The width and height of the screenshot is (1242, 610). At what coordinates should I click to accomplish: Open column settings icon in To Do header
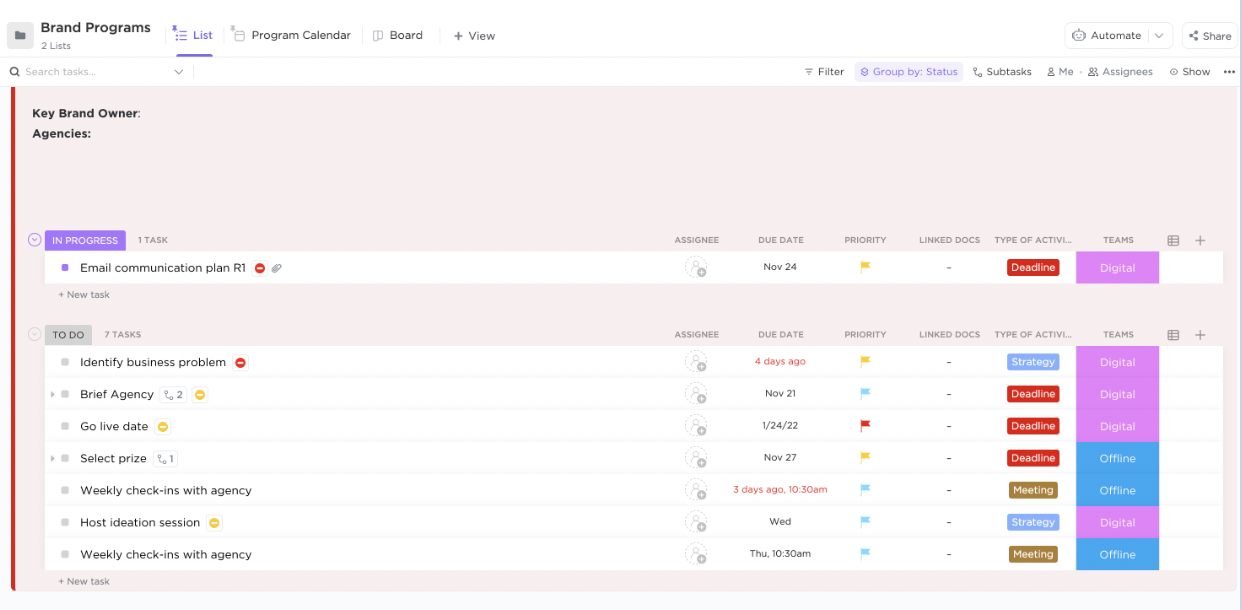tap(1173, 335)
